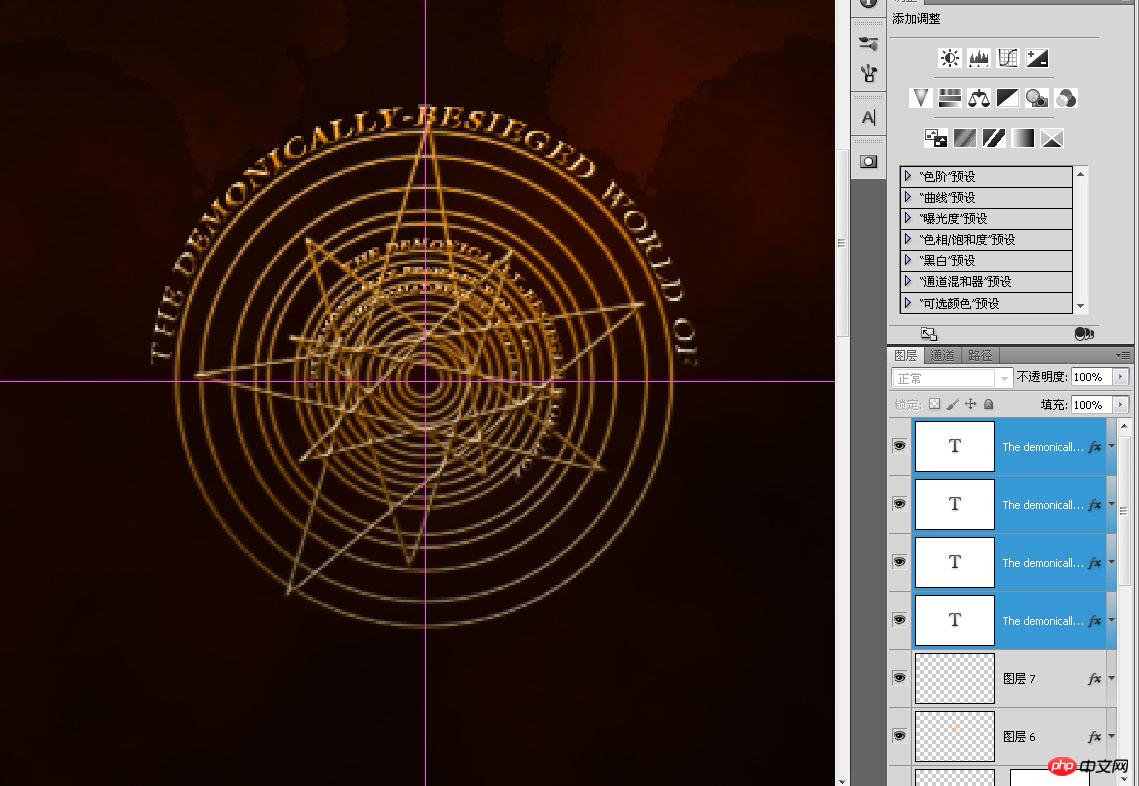Toggle new adjustments clip to layer

[x=1084, y=333]
